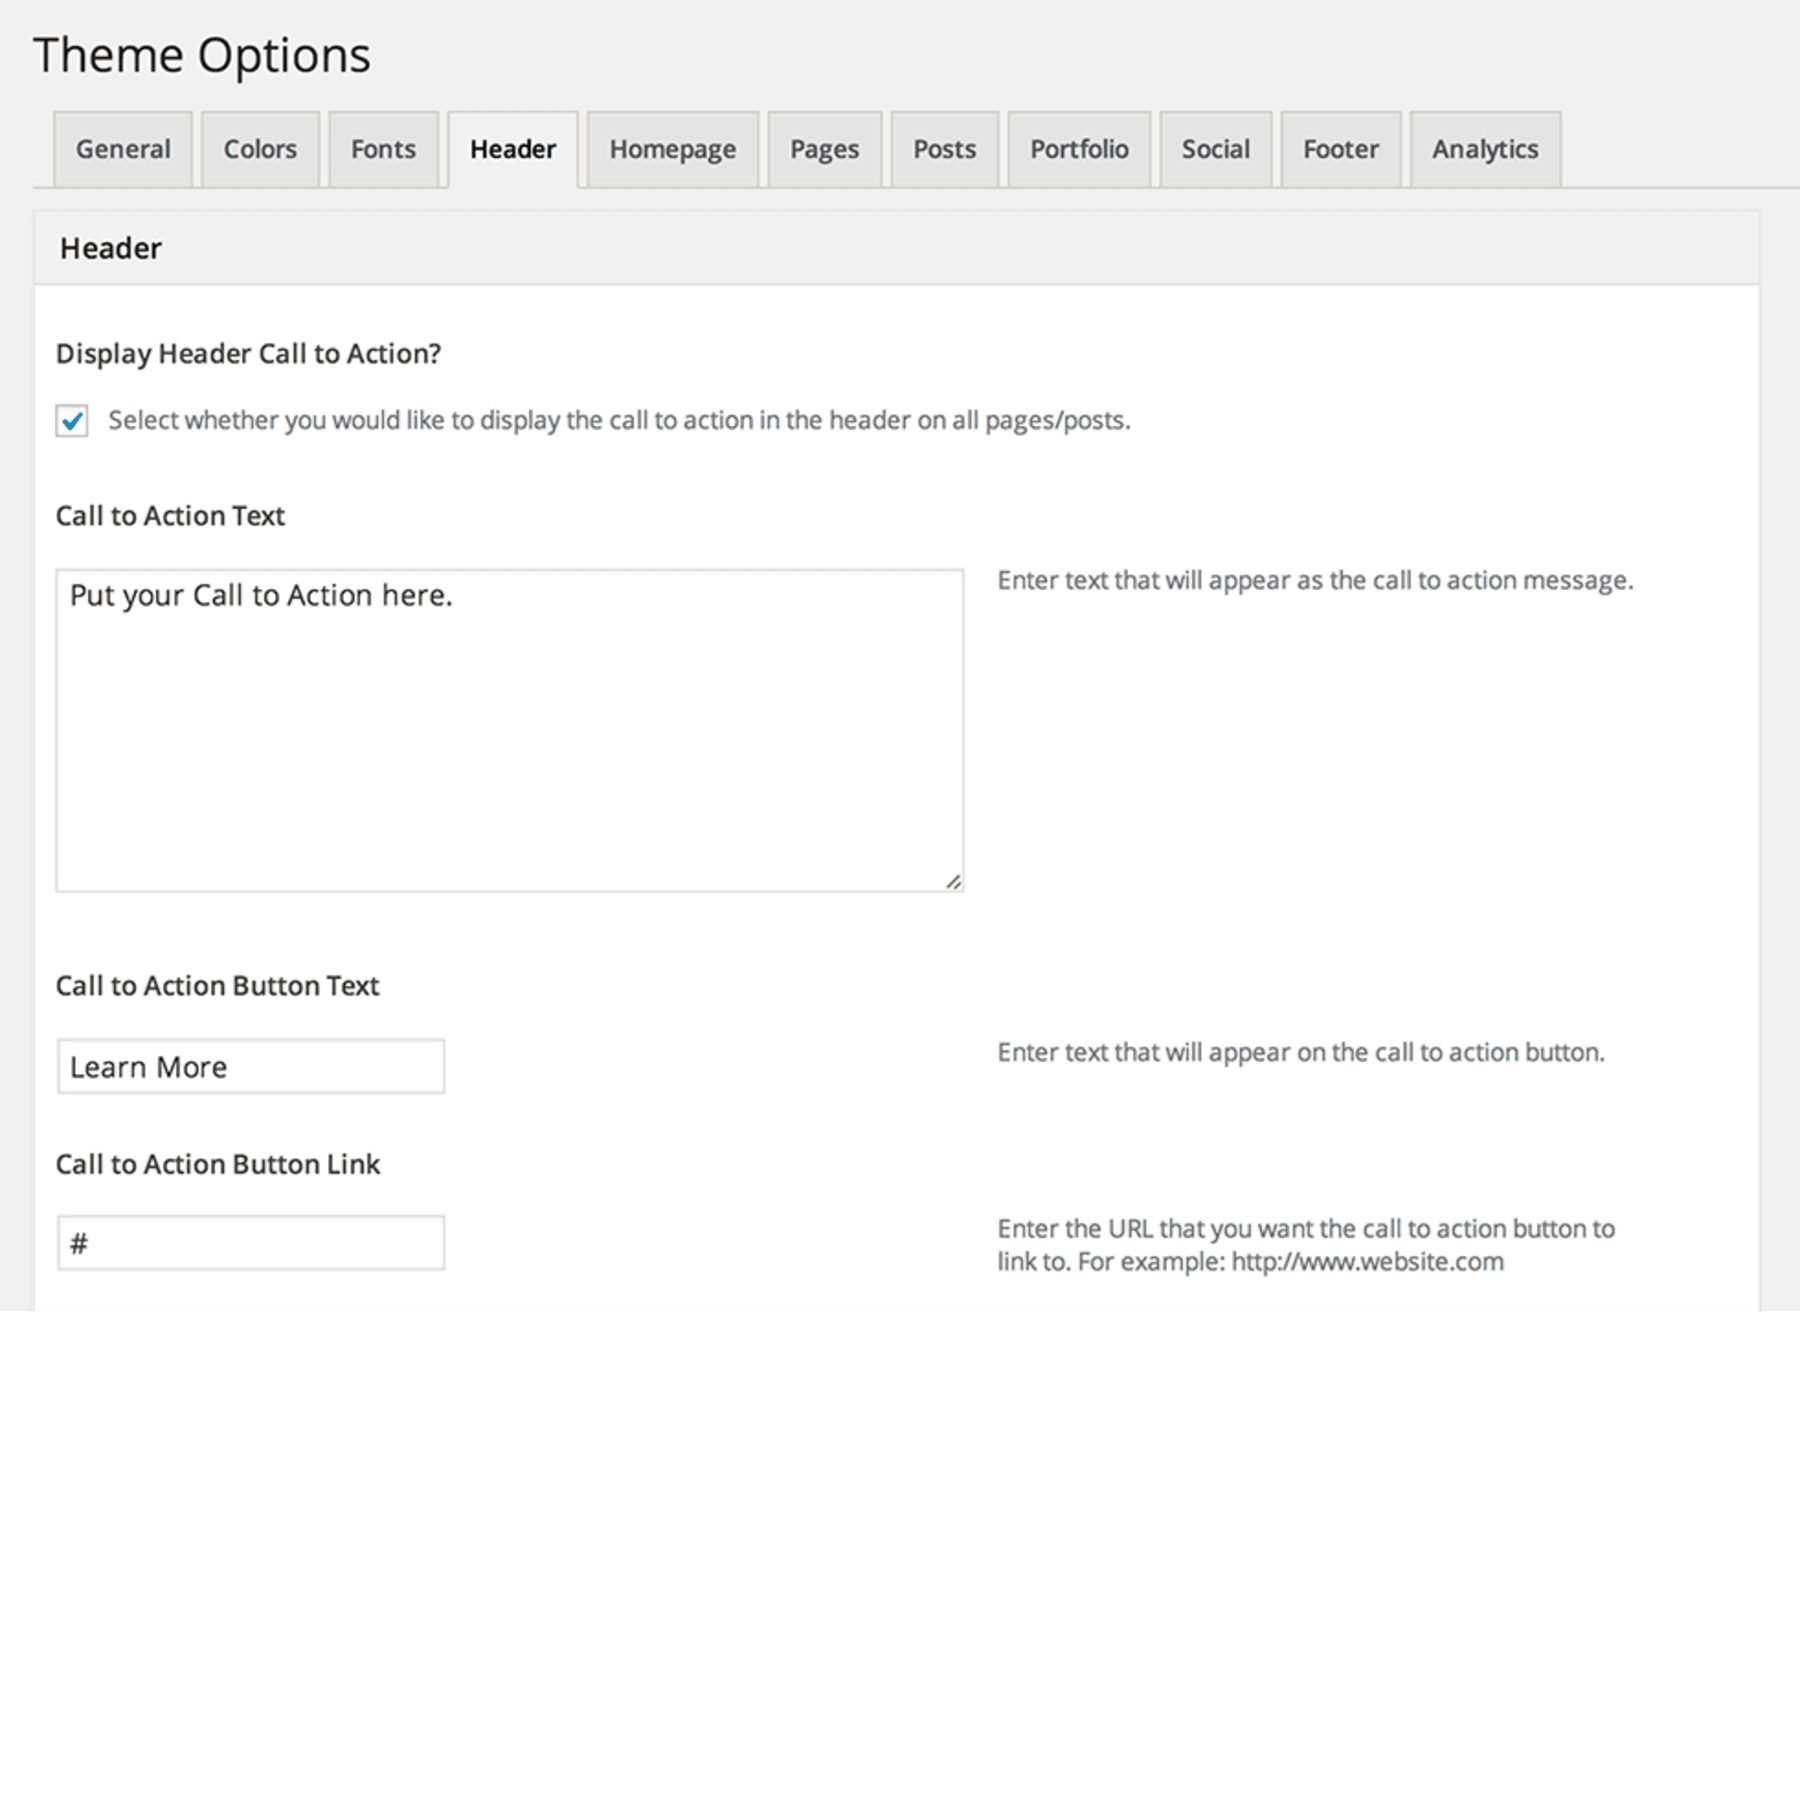Viewport: 1800px width, 1800px height.
Task: Click the Call to Action Button Text label
Action: [x=217, y=986]
